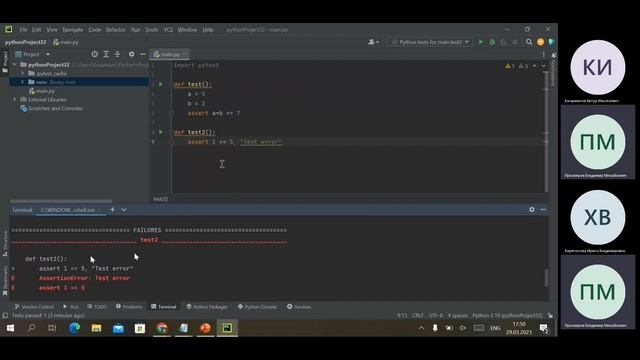Screen dimensions: 640x360
Task: Open editor tabs more options
Action: (x=543, y=54)
